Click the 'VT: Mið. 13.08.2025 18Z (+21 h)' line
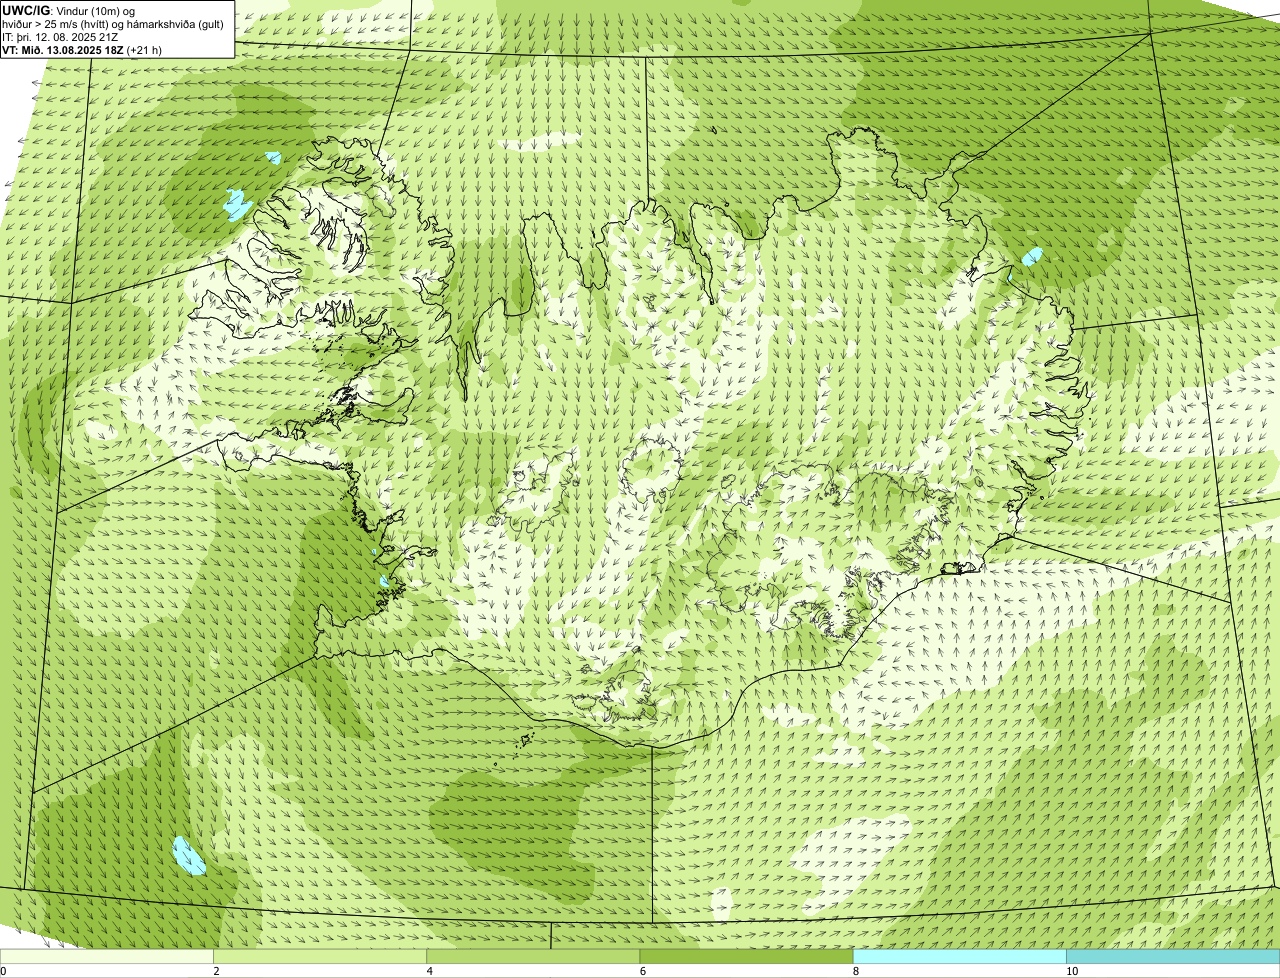The image size is (1280, 978). 82,50
